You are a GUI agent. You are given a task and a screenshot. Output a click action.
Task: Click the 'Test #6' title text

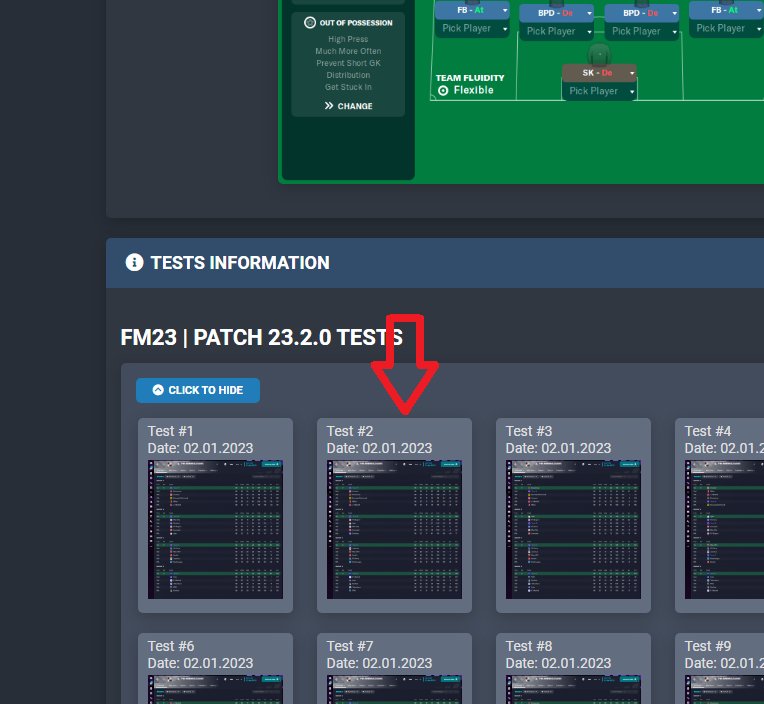pyautogui.click(x=171, y=646)
